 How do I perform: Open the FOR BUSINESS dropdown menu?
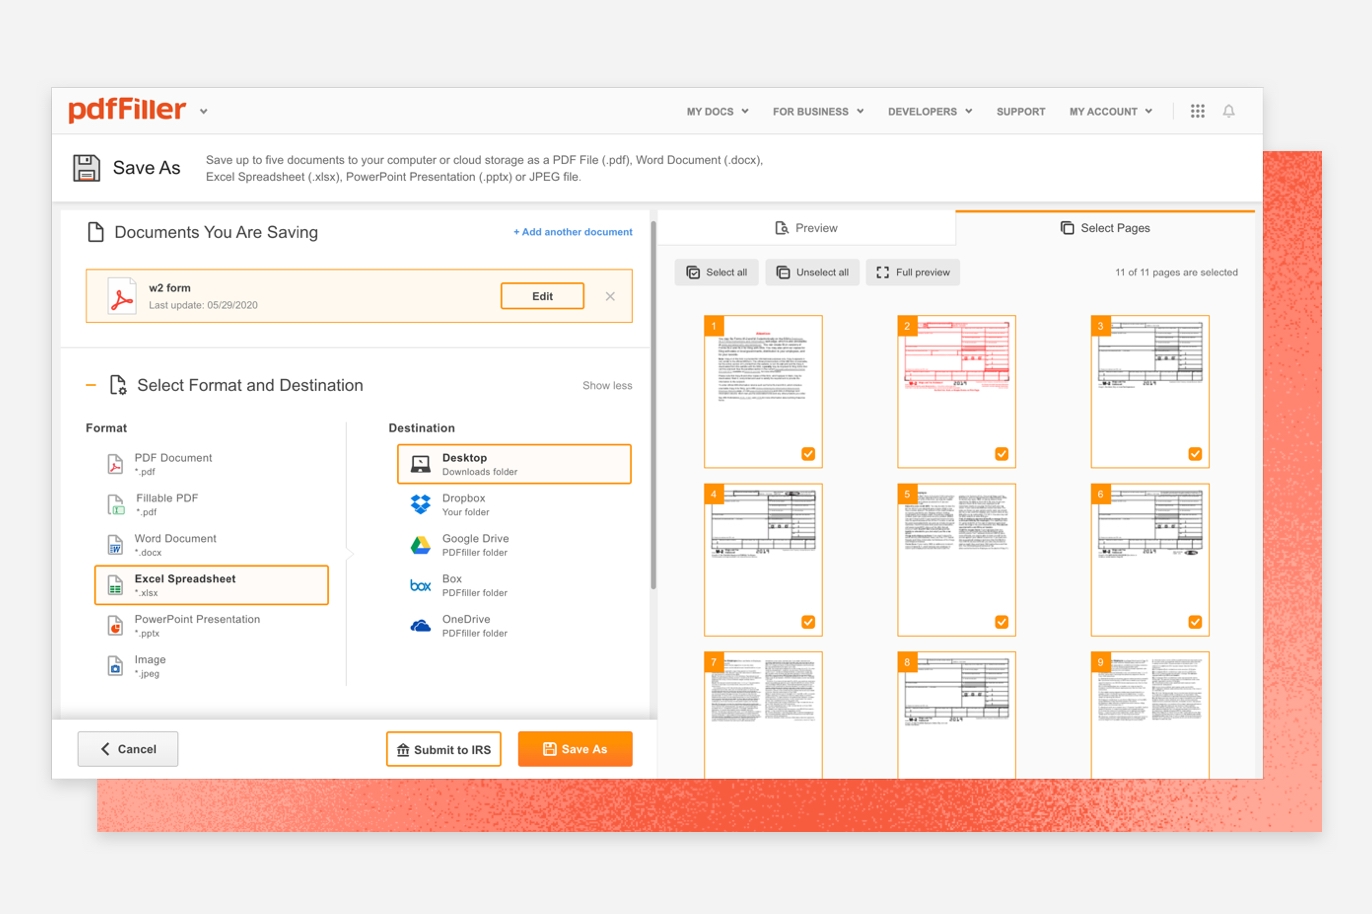[x=818, y=112]
